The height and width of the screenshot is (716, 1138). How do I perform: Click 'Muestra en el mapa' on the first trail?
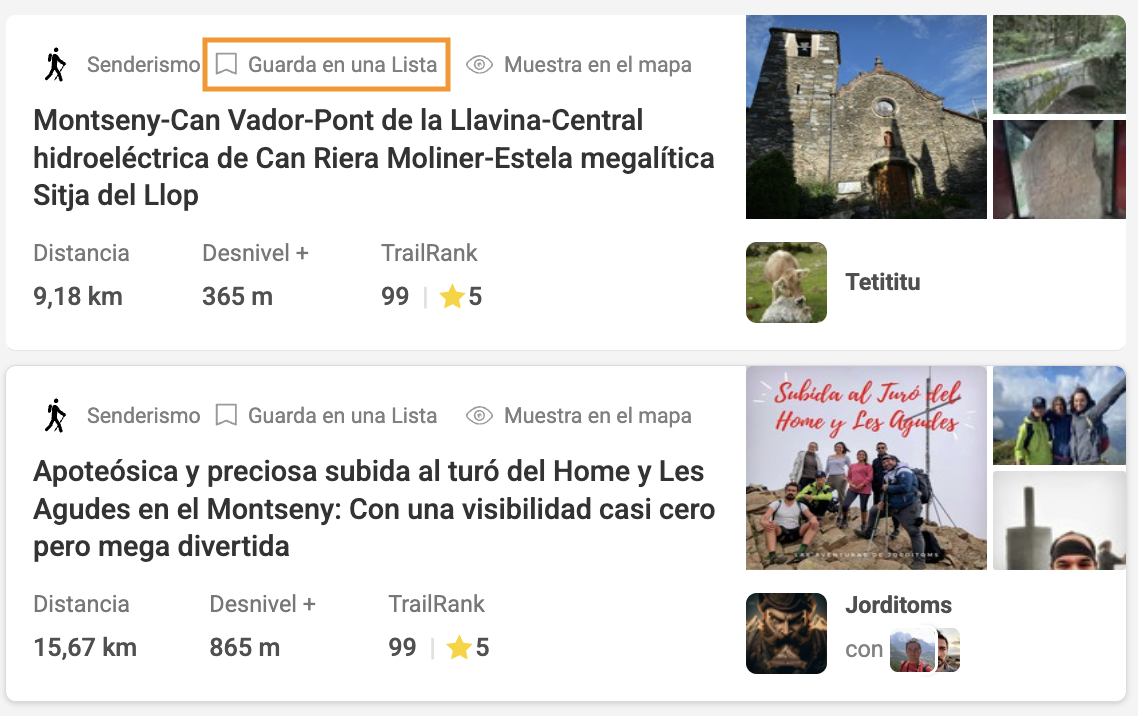point(597,65)
